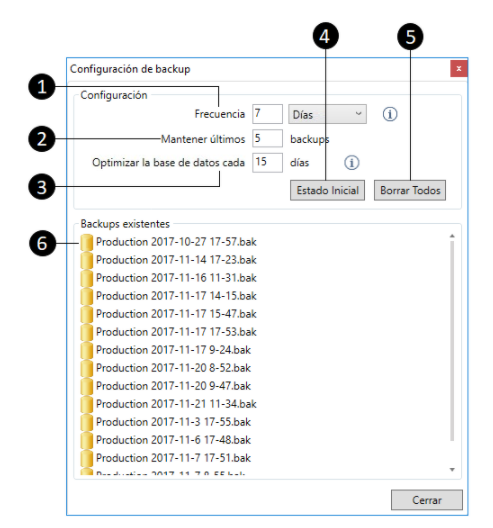493x528 pixels.
Task: Select Production 2017-11-20 9-47.bak text
Action: pyautogui.click(x=173, y=386)
